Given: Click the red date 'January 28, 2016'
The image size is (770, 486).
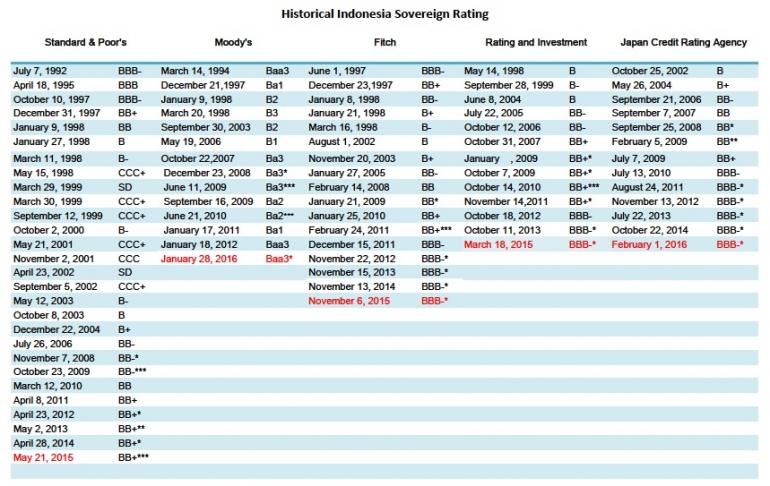Looking at the screenshot, I should pos(199,259).
